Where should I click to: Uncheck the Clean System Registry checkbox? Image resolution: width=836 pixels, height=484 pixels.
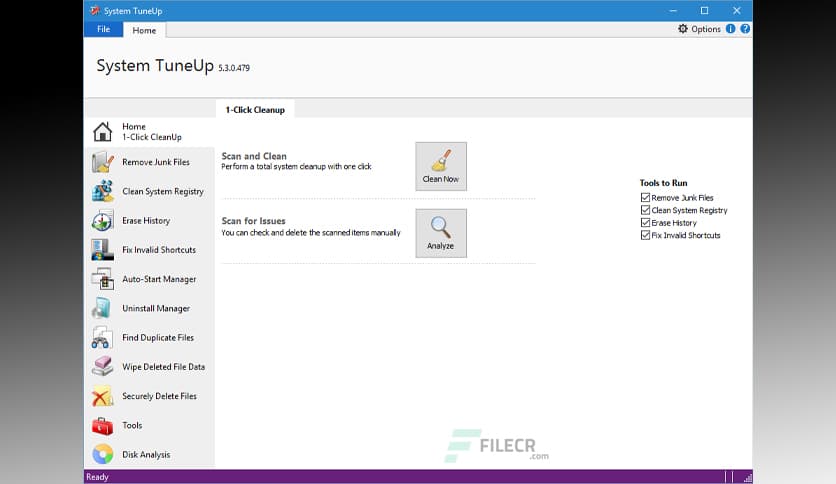pos(645,210)
